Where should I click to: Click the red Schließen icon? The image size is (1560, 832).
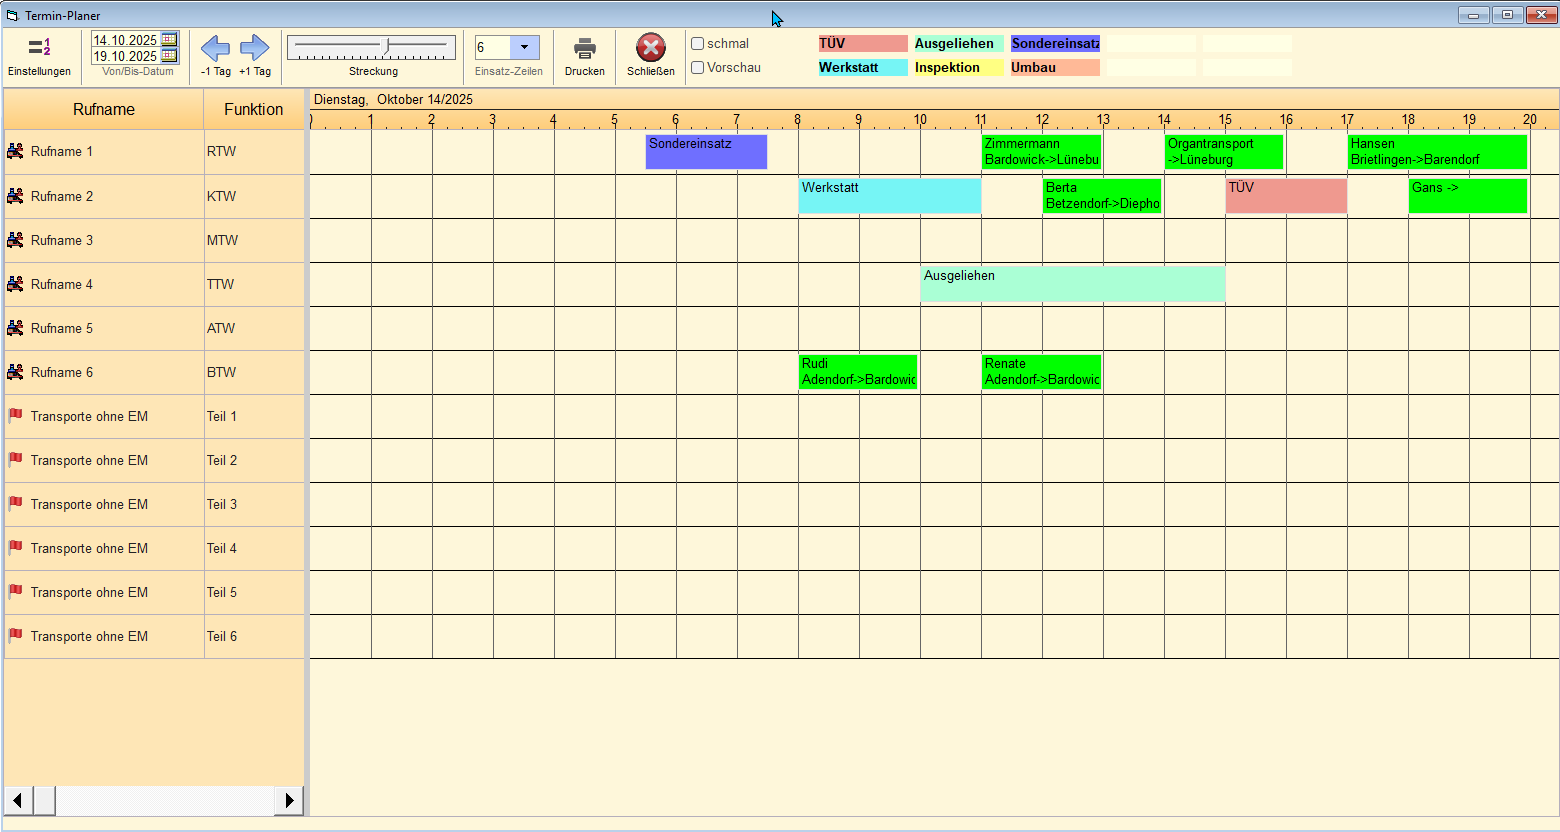tap(651, 48)
